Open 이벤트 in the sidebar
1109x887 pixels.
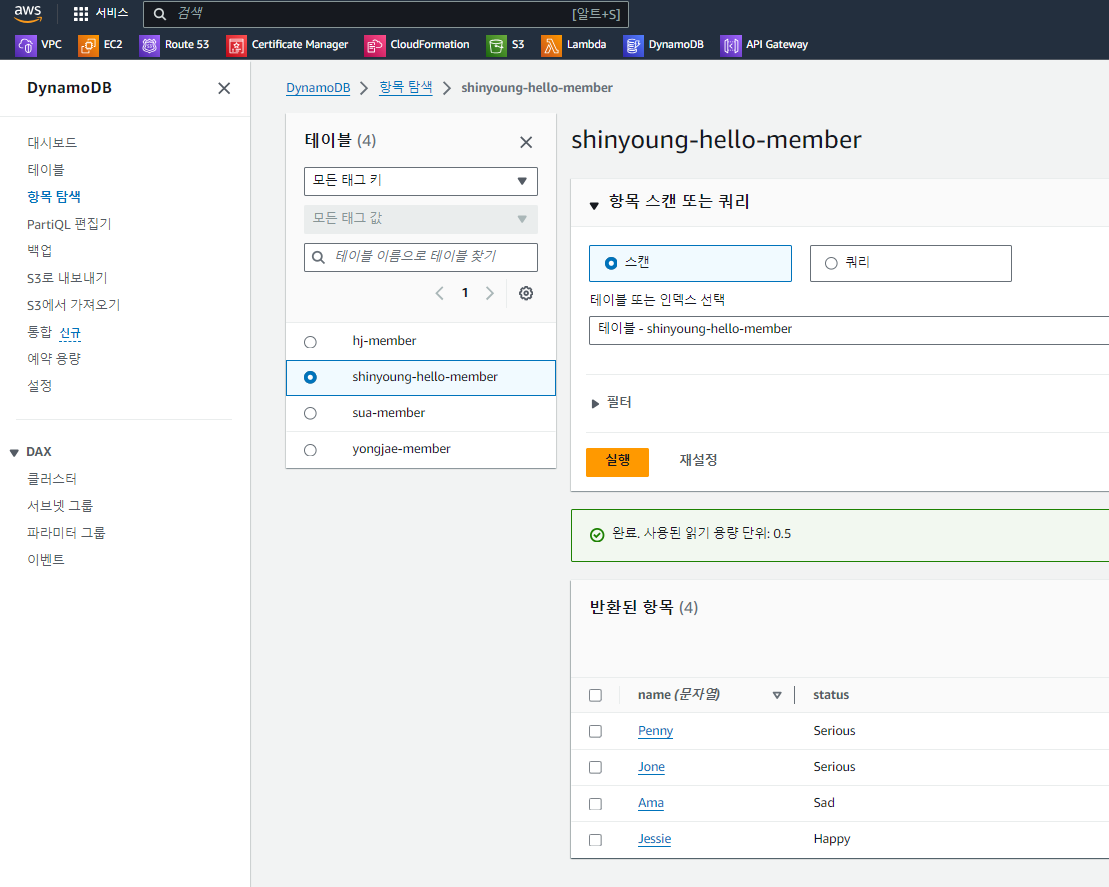click(46, 560)
